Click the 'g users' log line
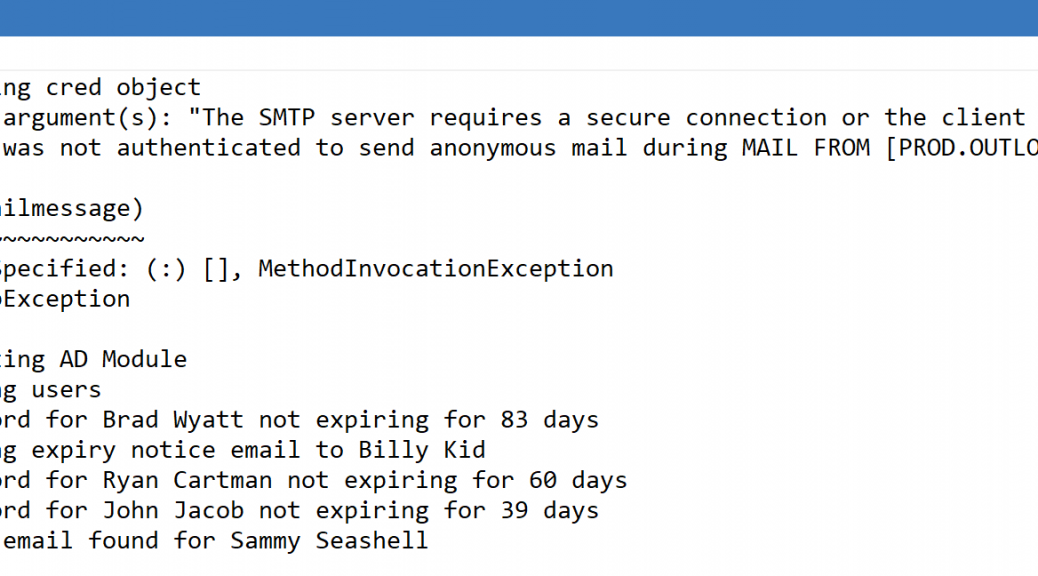The image size is (1038, 576). [50, 390]
